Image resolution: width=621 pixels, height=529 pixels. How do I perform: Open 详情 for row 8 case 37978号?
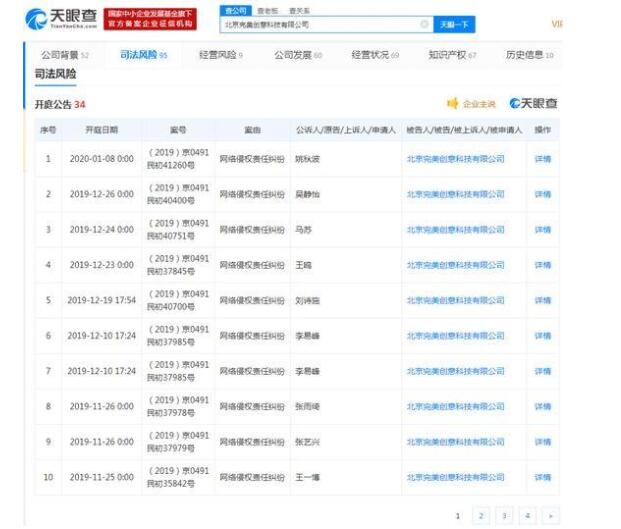pos(543,407)
